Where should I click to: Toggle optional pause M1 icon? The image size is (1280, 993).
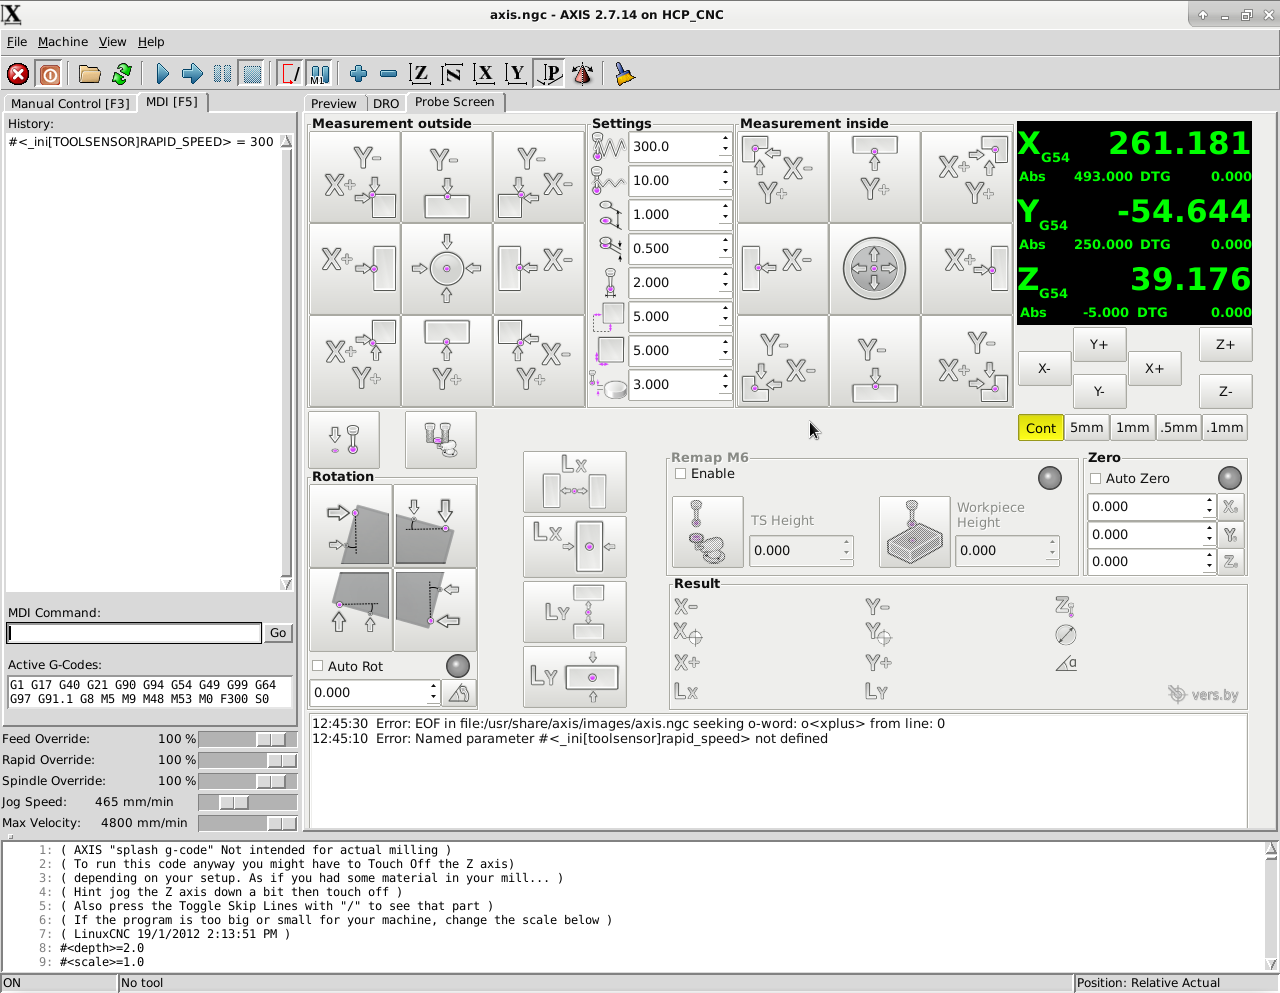pyautogui.click(x=320, y=74)
